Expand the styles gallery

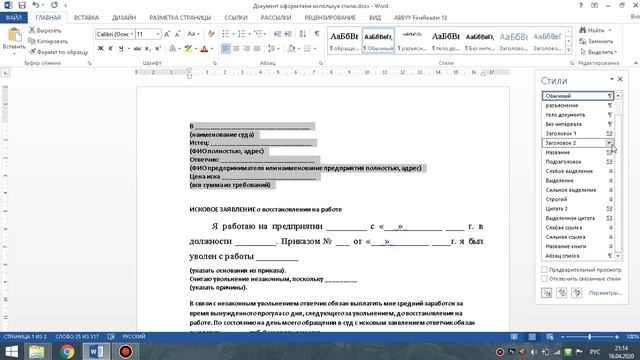568,50
